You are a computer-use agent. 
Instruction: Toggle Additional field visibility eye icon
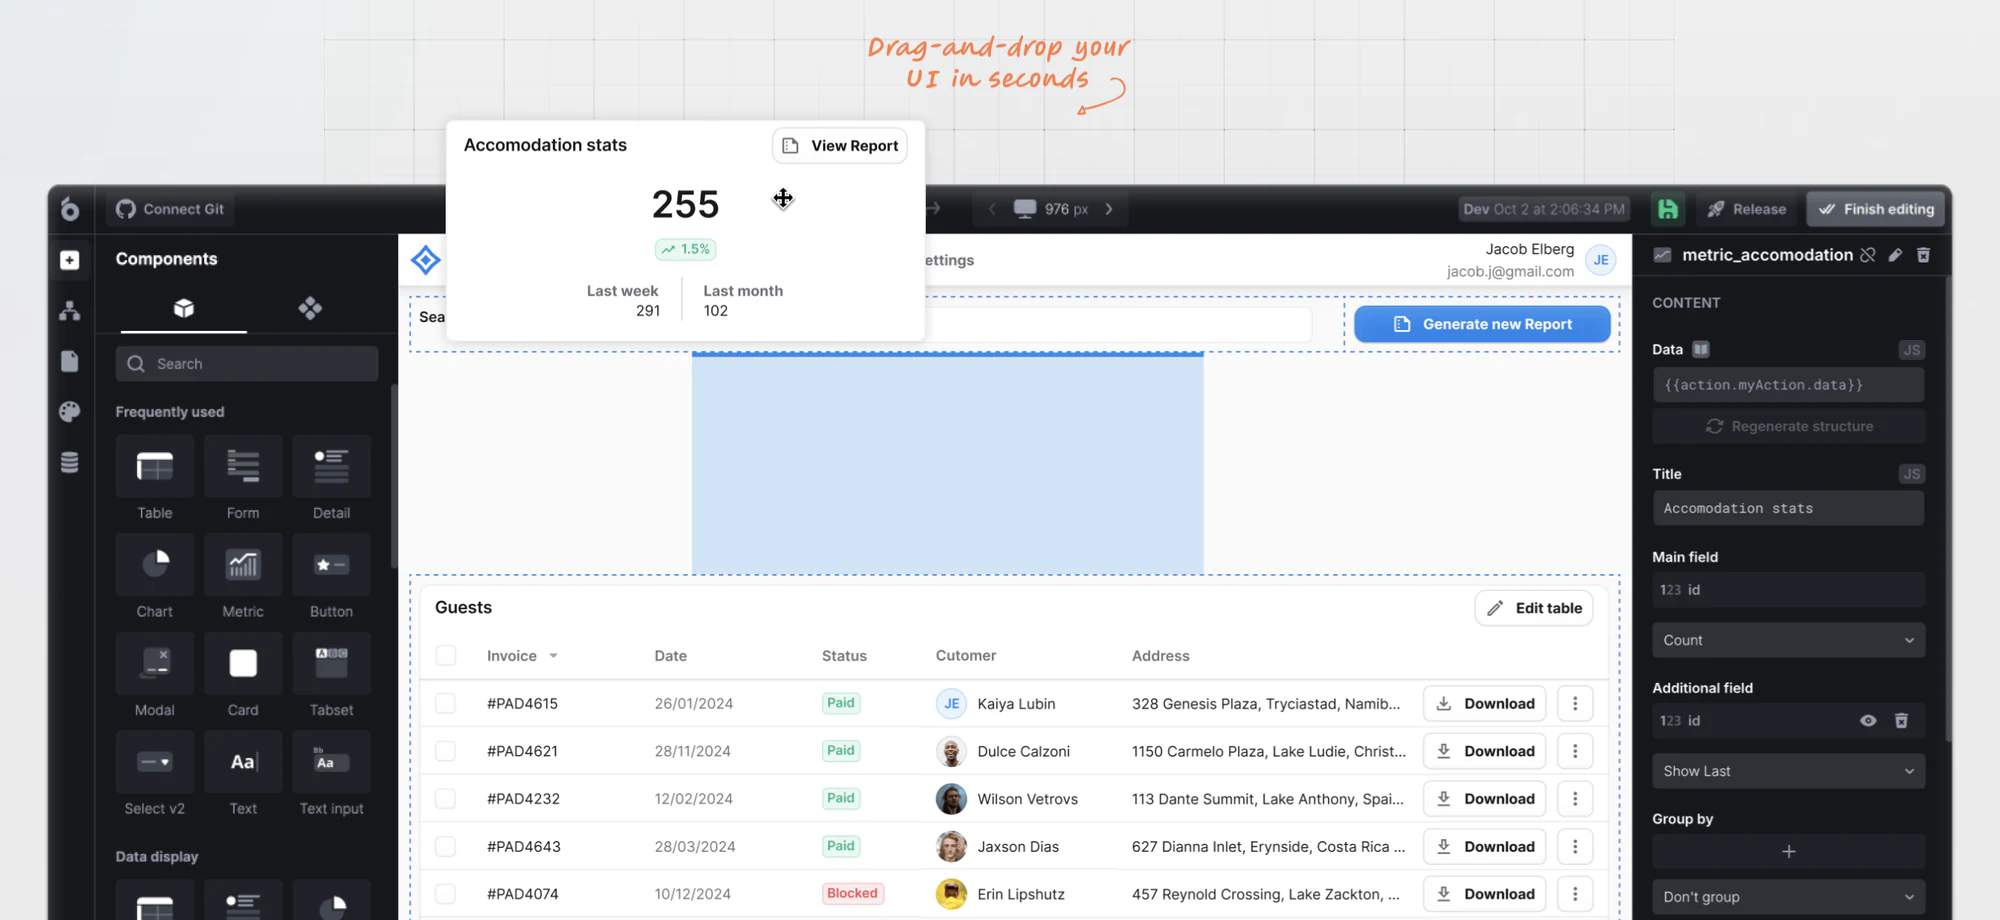tap(1868, 721)
